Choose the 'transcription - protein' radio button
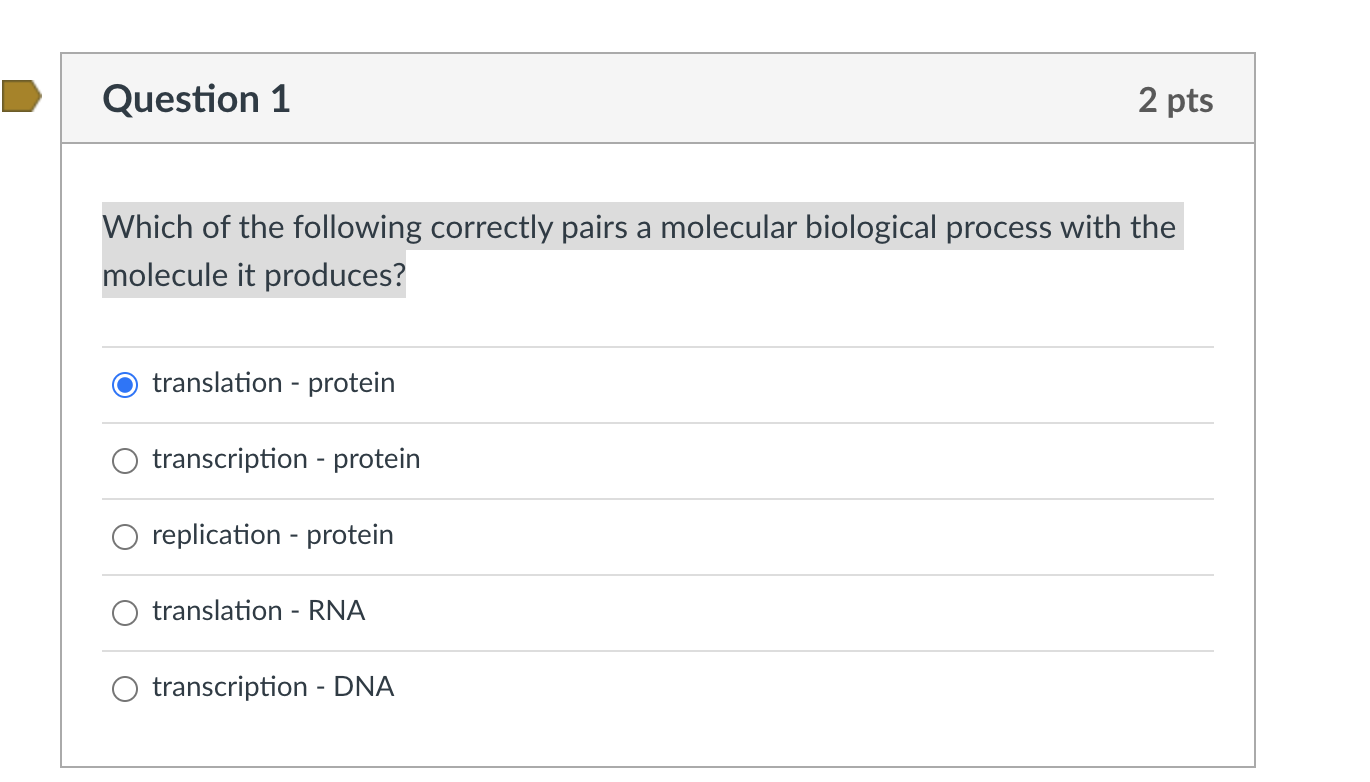The width and height of the screenshot is (1370, 782). pyautogui.click(x=125, y=461)
